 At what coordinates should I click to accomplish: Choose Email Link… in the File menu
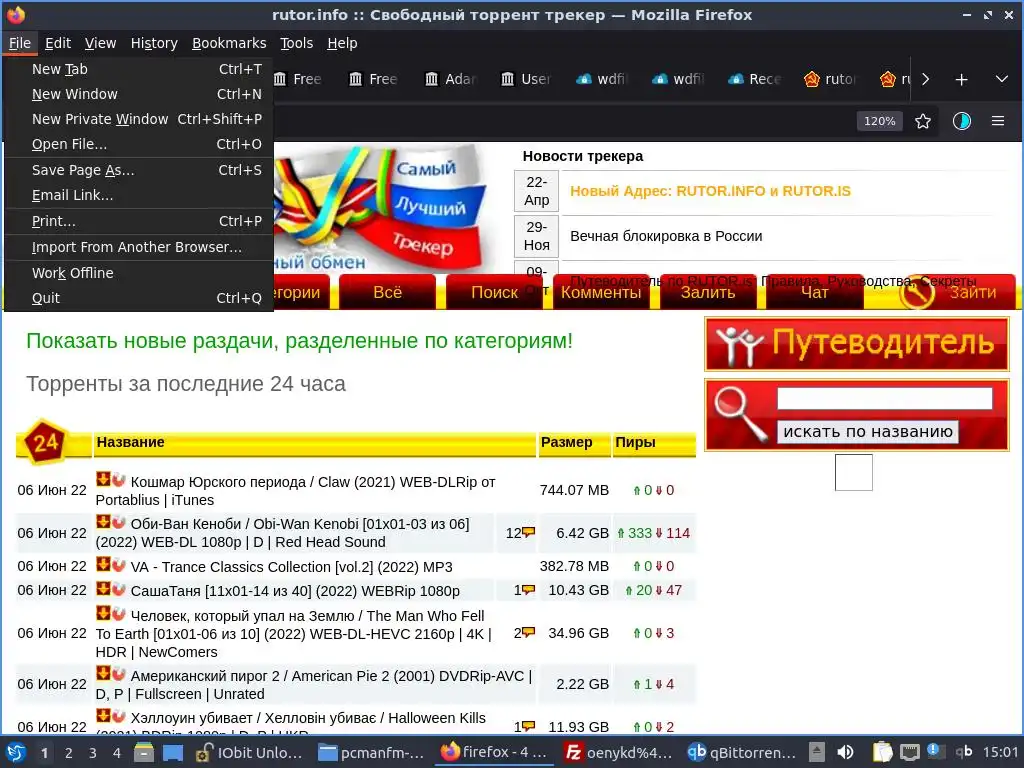139,195
